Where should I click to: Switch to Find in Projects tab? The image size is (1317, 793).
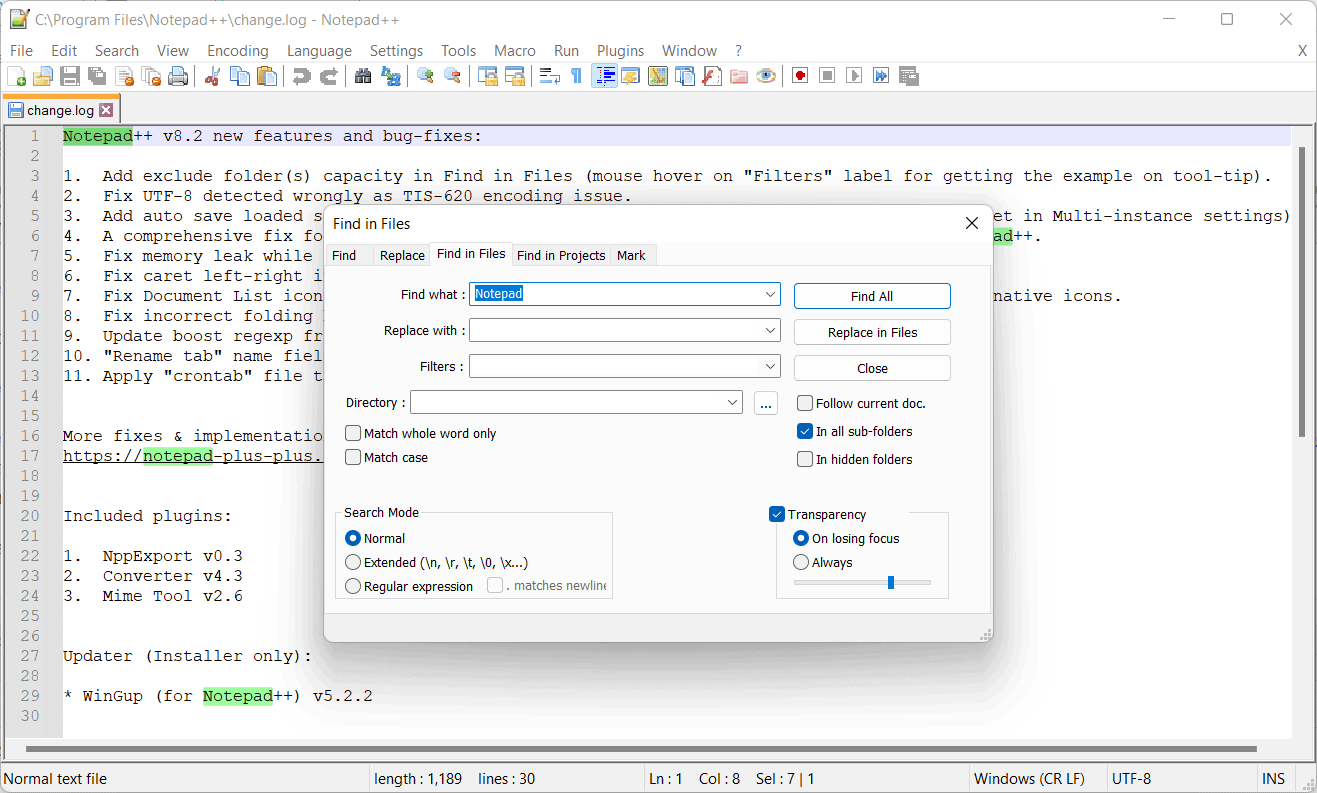(x=561, y=256)
